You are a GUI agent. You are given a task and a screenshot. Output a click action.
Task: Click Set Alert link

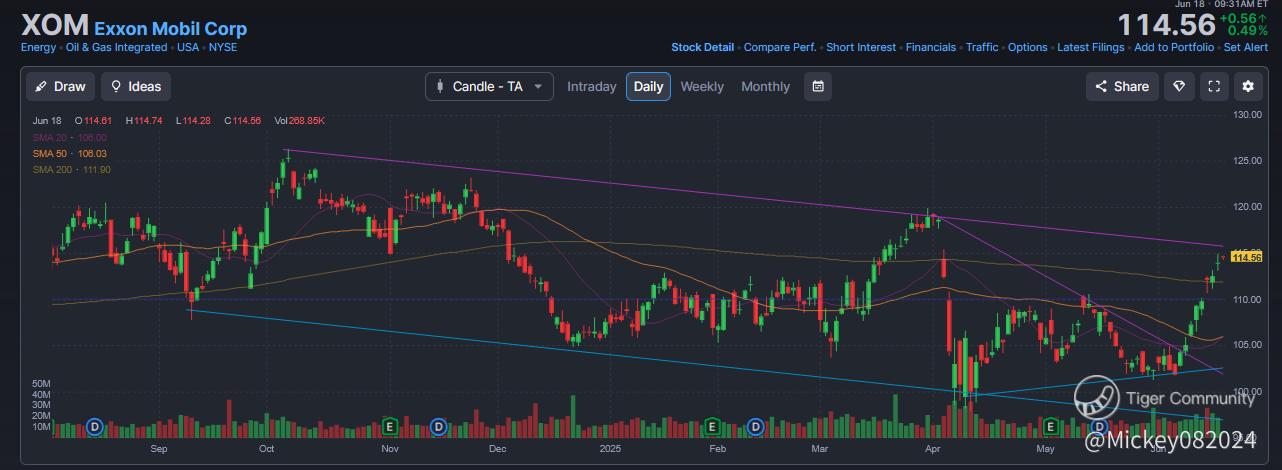point(1246,47)
